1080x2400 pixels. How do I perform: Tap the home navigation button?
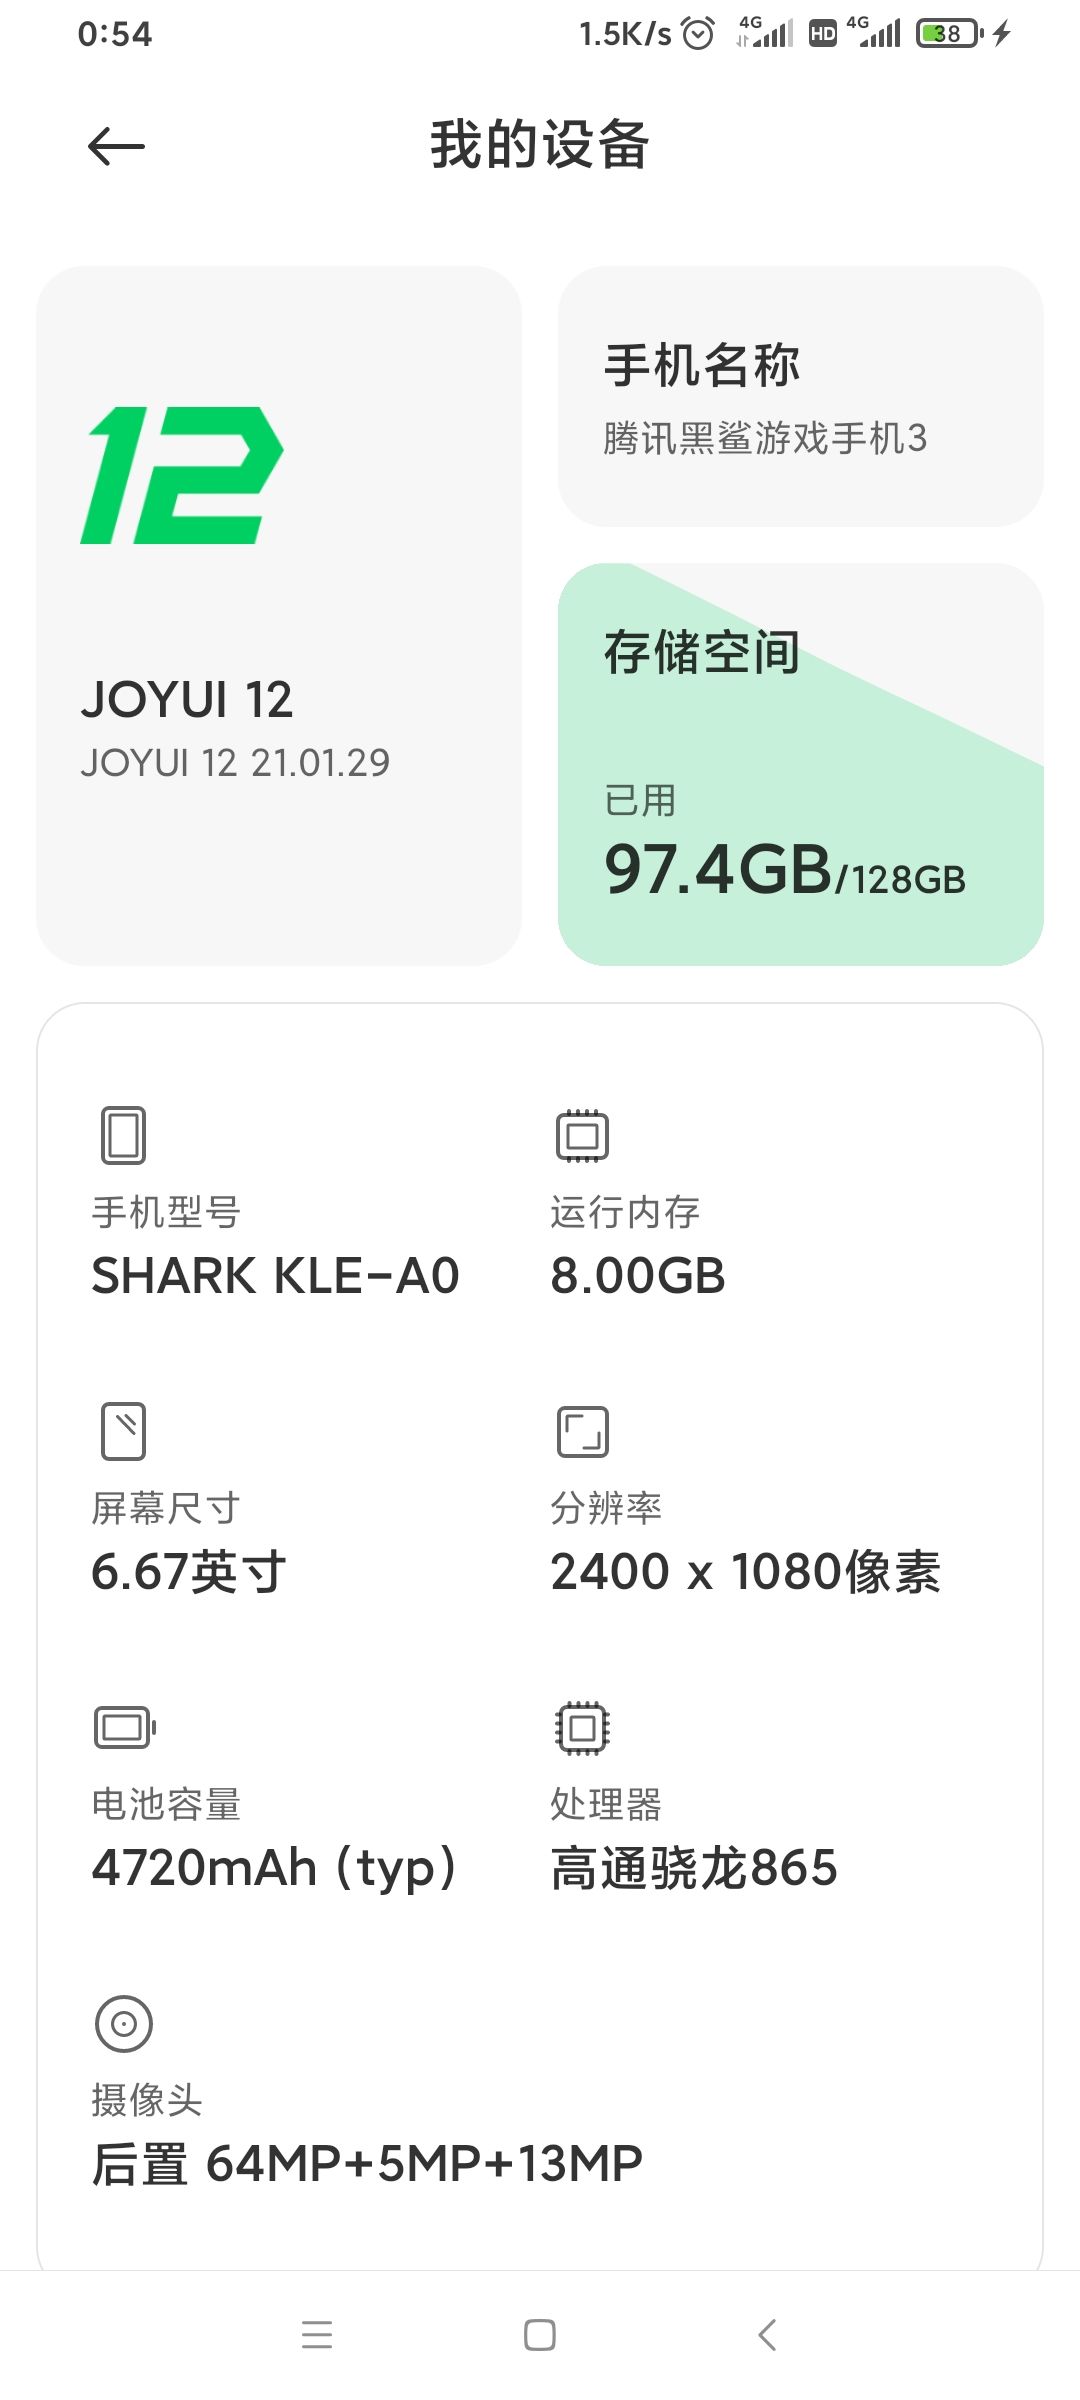(x=540, y=2335)
